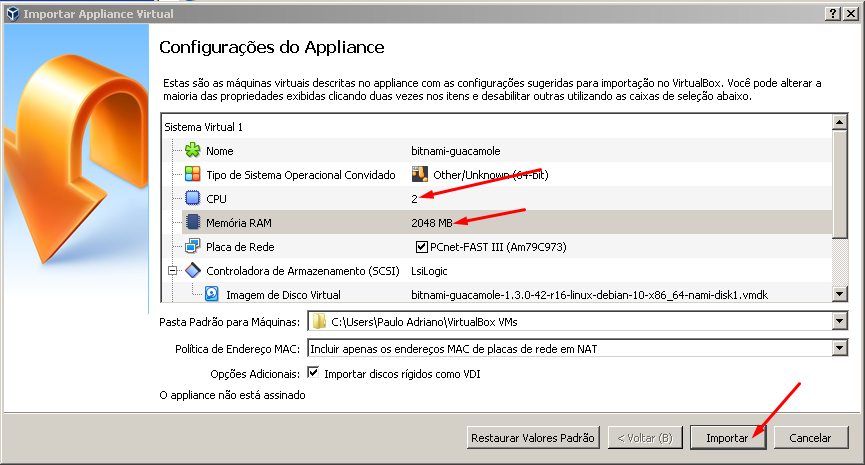Select the Placa de Rede network icon
This screenshot has height=465, width=865.
click(x=193, y=246)
